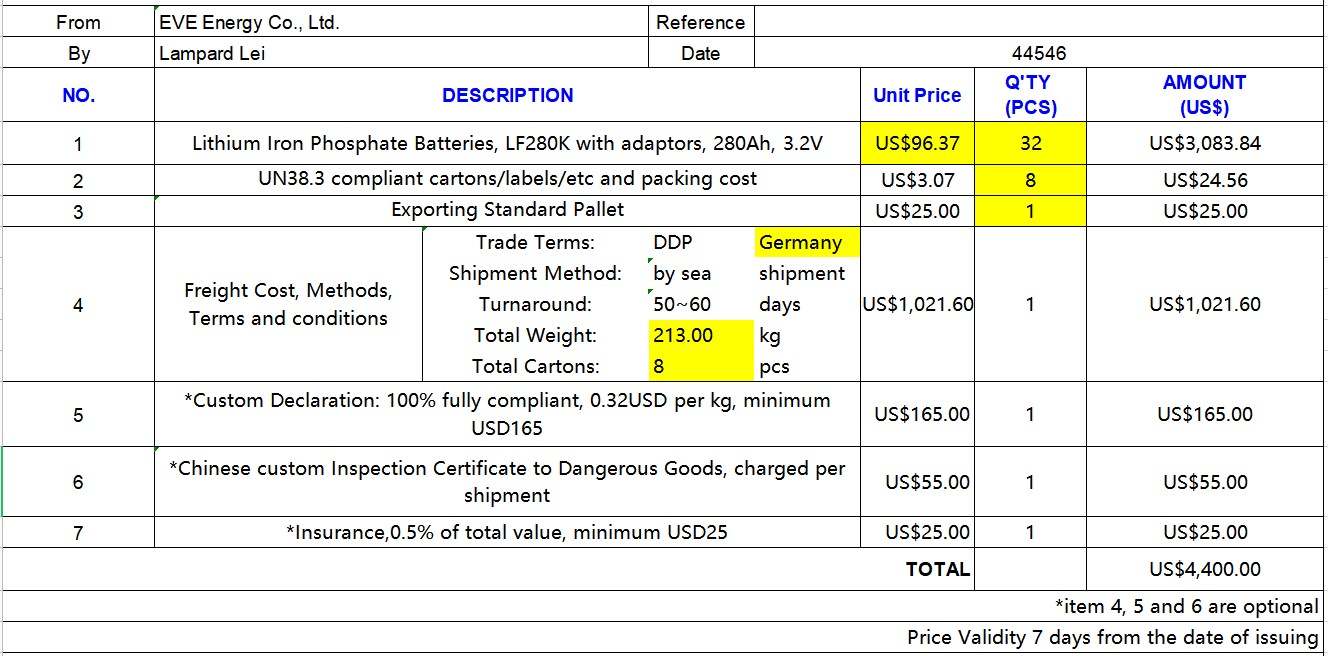Image resolution: width=1328 pixels, height=656 pixels.
Task: Click the Total Weight value 213.00
Action: pyautogui.click(x=701, y=335)
